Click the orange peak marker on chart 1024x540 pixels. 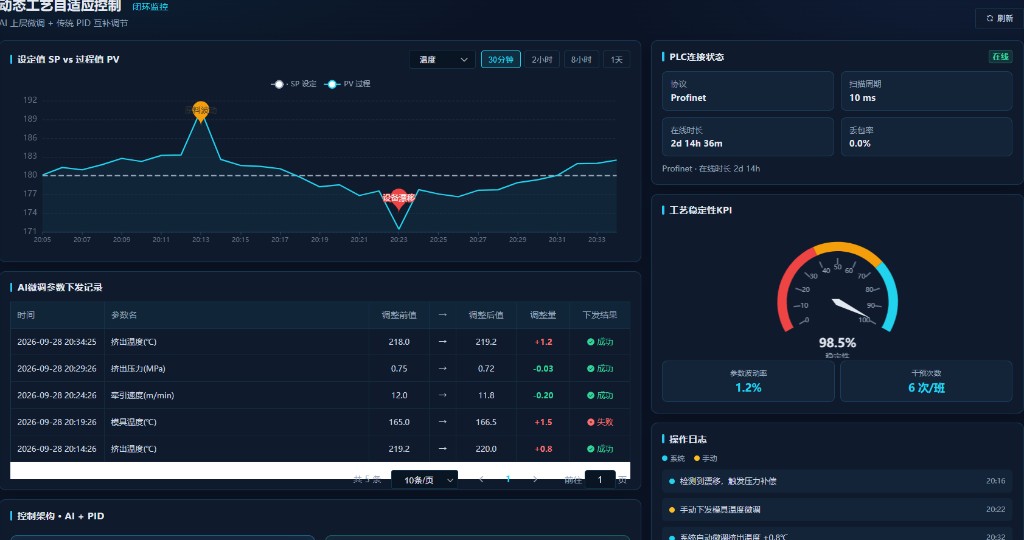[200, 110]
